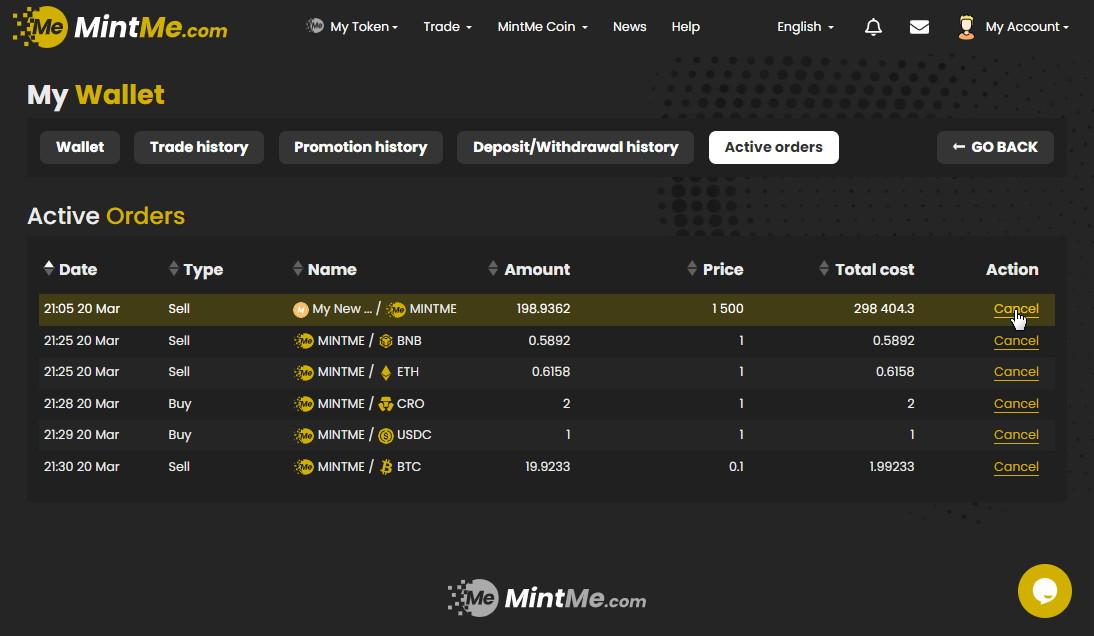Click the CRO coin icon in the orders table
Screen dimensions: 1094x636
click(386, 404)
